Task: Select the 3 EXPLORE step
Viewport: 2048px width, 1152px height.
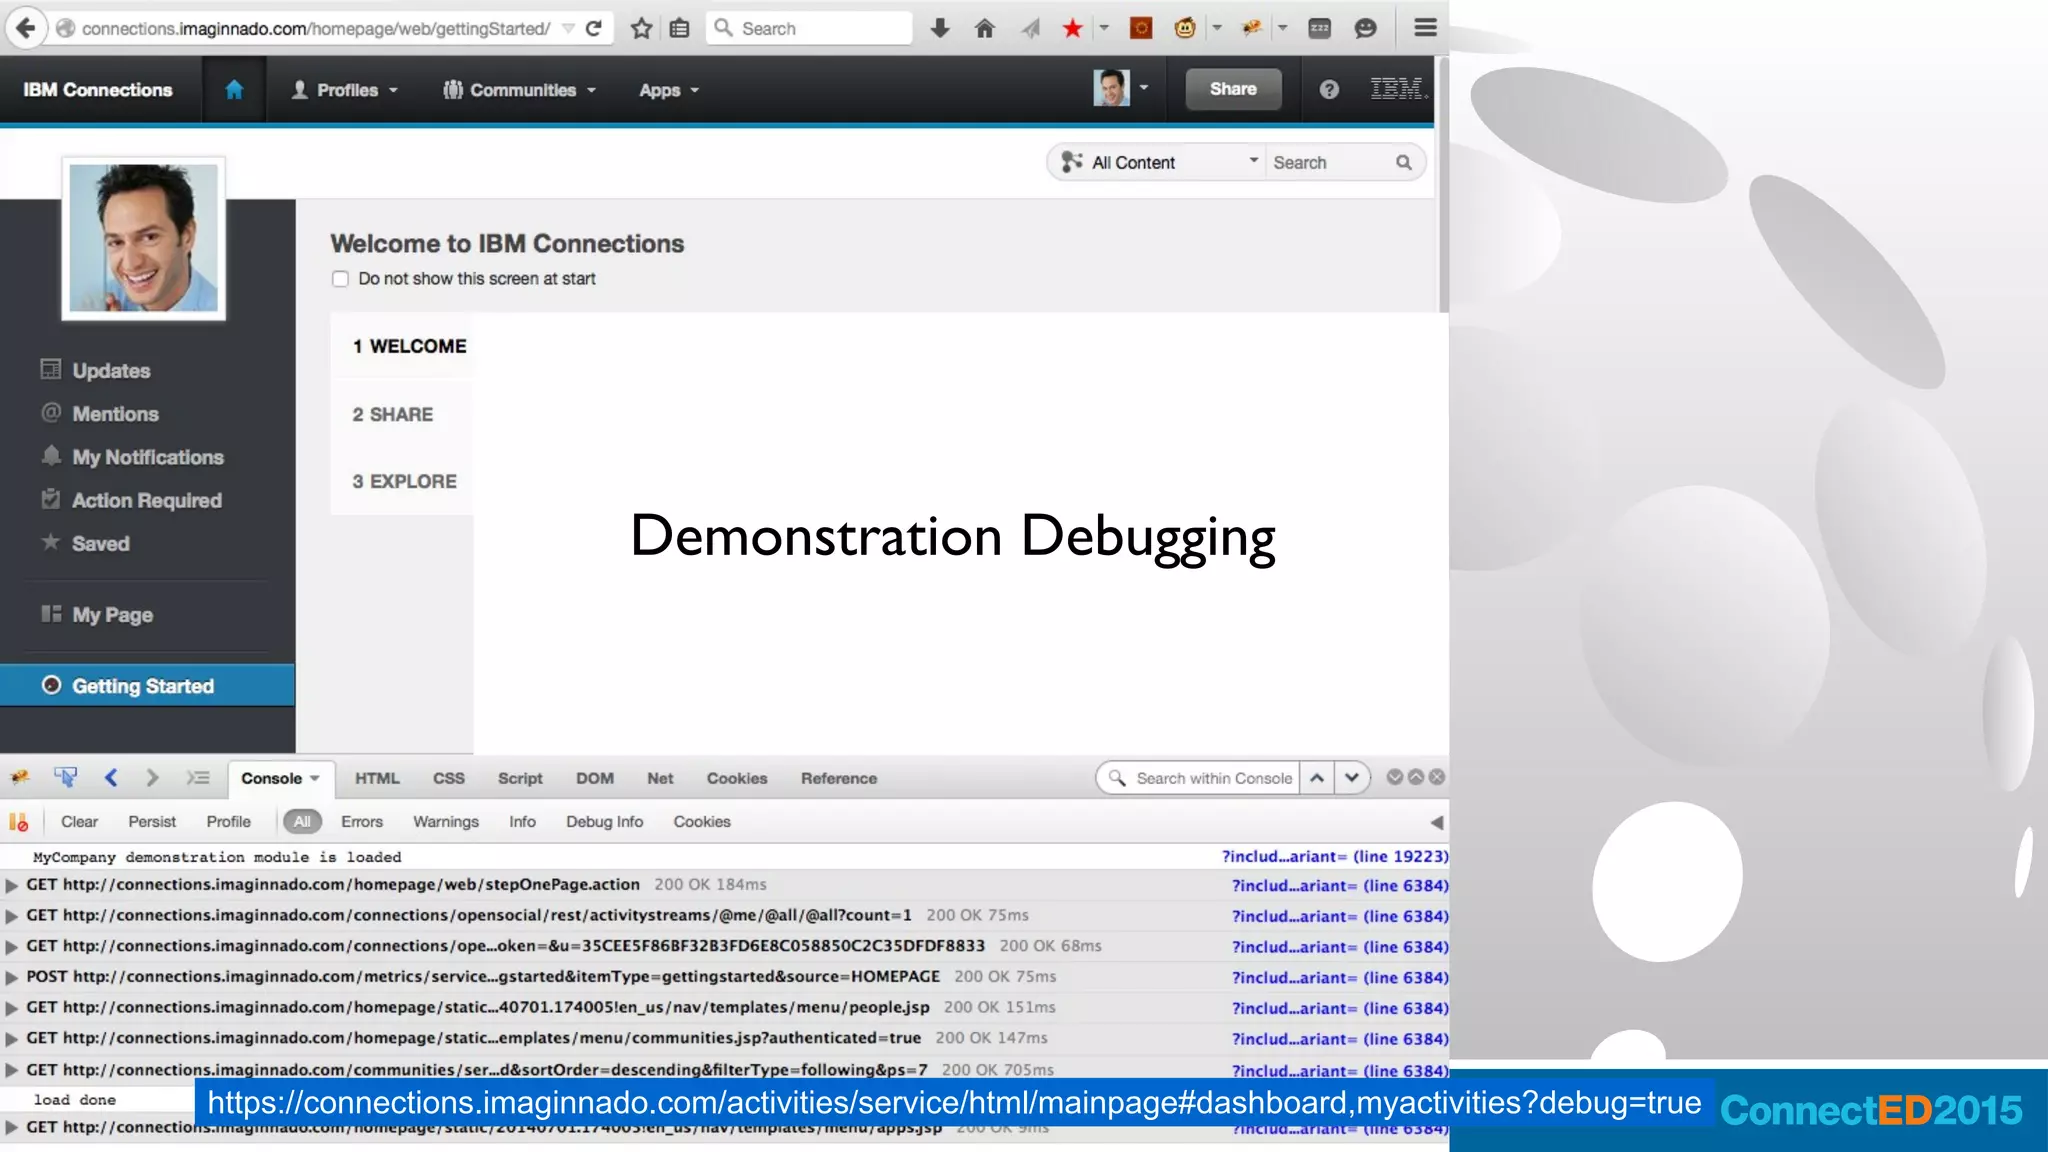Action: click(x=404, y=481)
